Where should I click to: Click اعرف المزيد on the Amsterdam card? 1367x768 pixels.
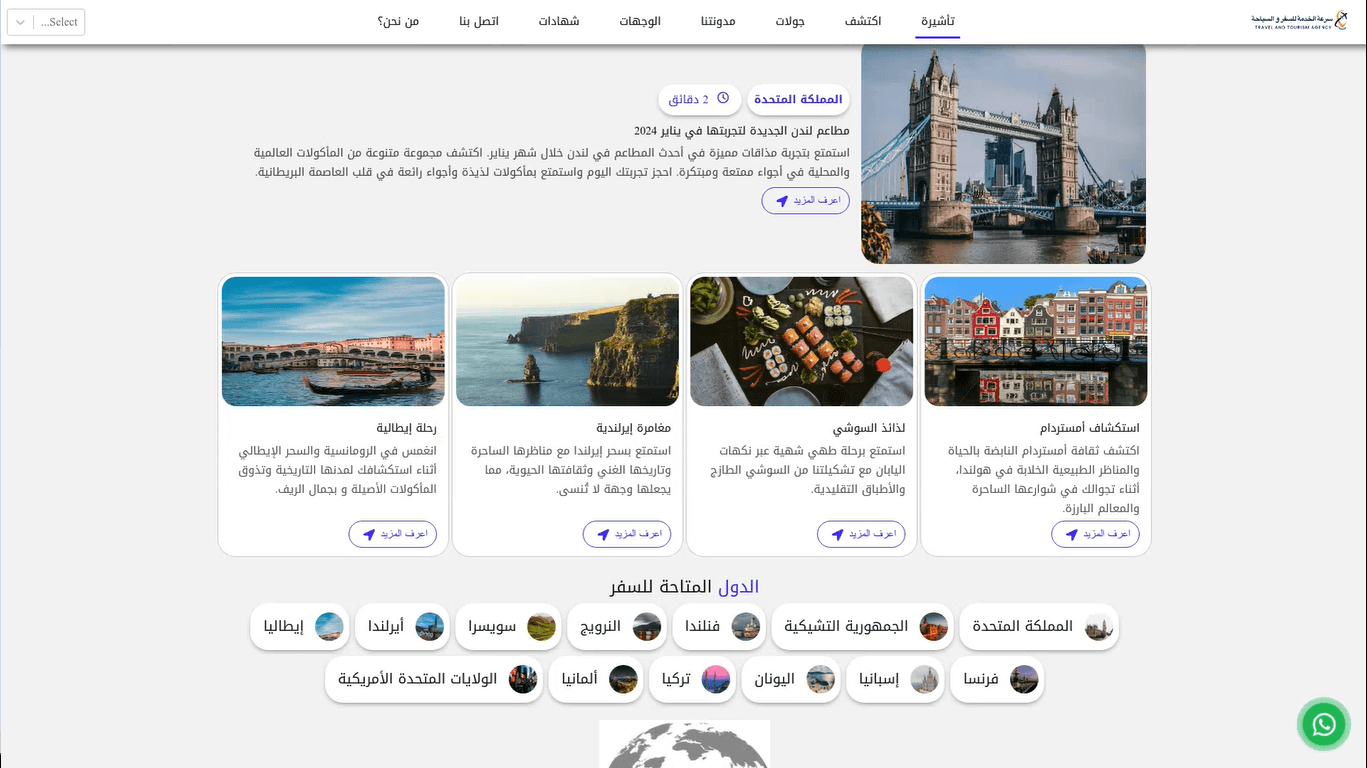[x=1096, y=534]
